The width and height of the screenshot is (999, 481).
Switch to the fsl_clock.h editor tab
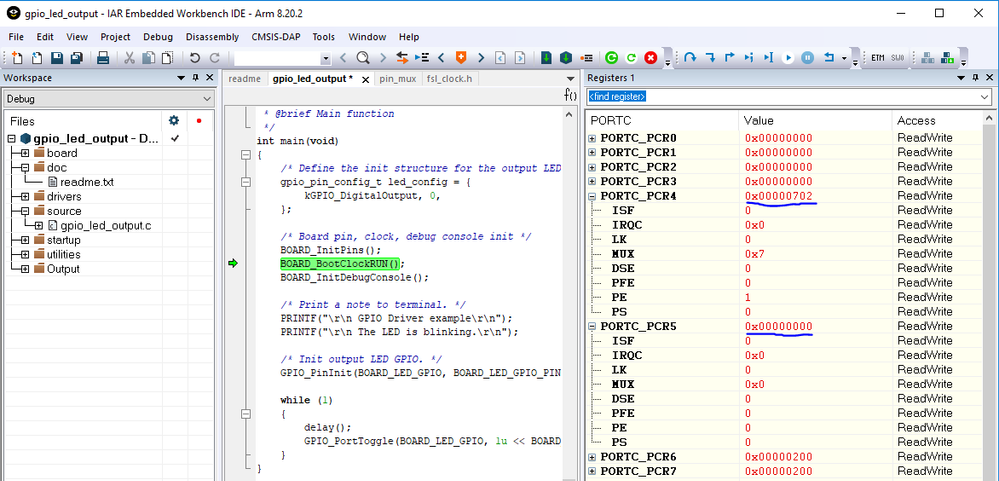[x=449, y=78]
